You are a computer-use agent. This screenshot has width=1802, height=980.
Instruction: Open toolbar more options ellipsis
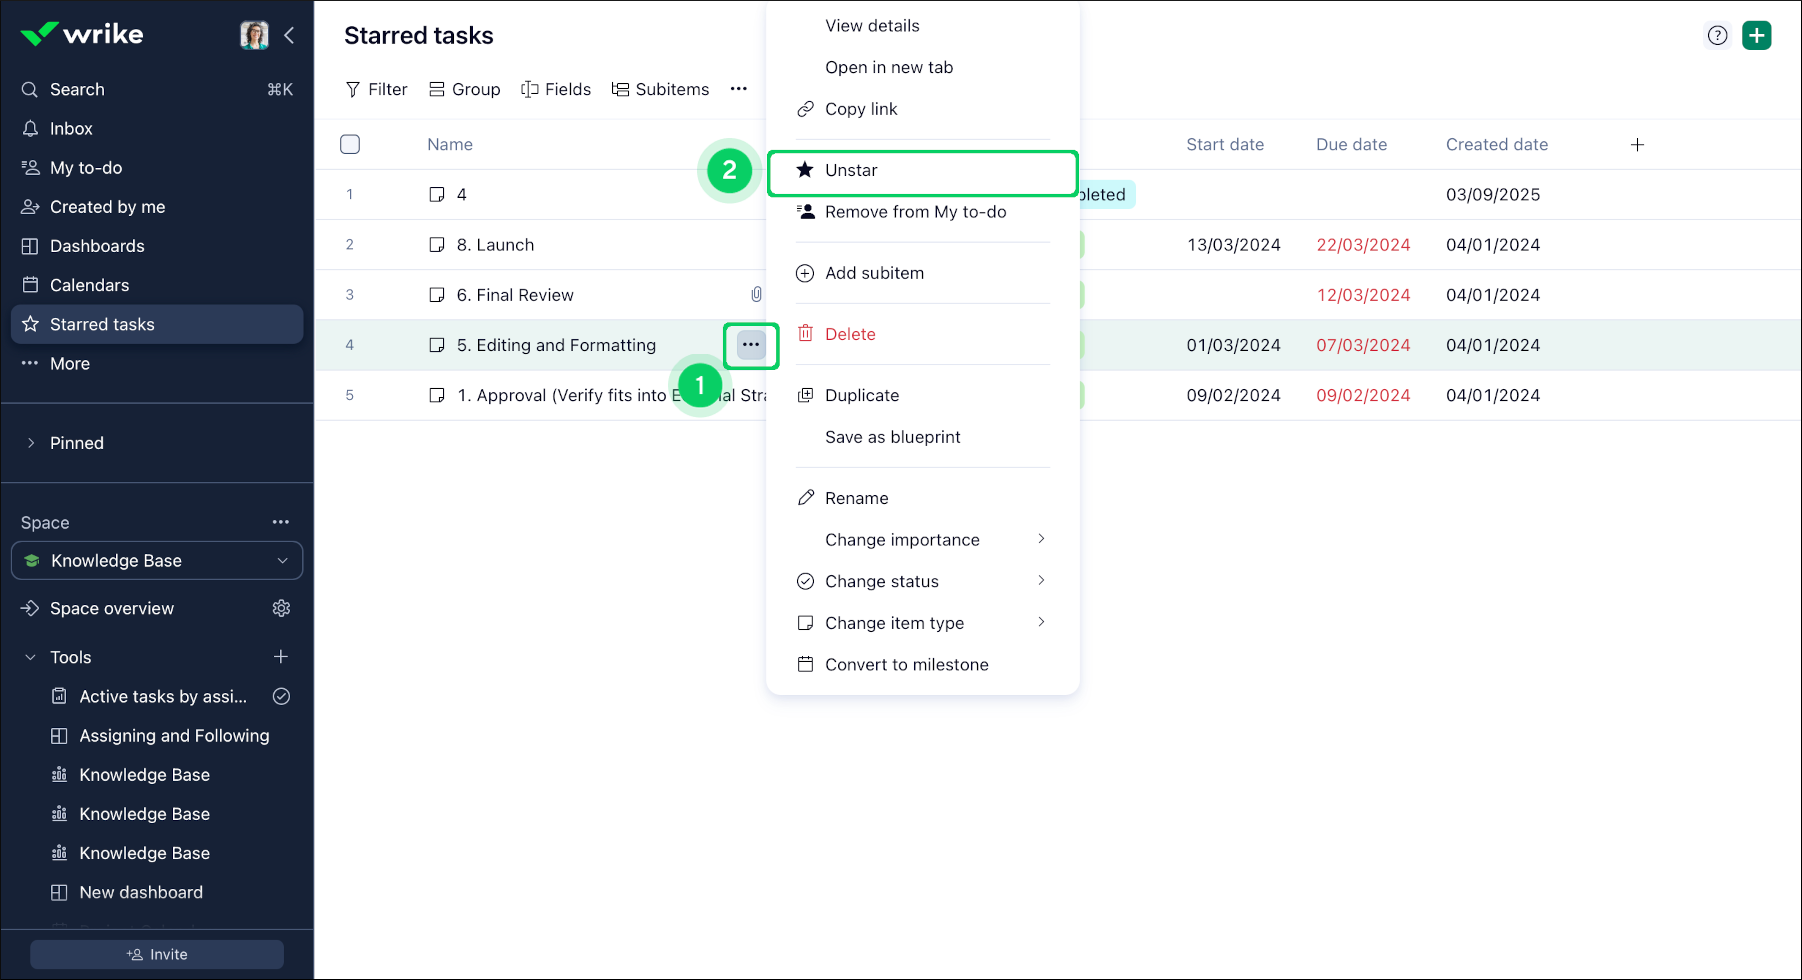coord(738,89)
